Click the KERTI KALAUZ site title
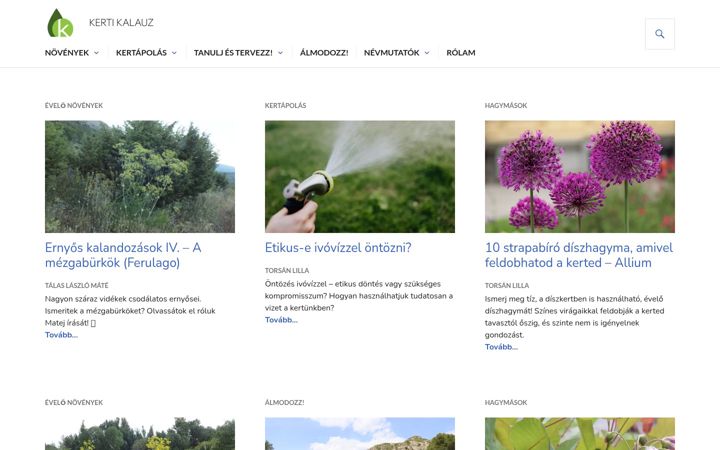The height and width of the screenshot is (450, 720). (x=121, y=22)
